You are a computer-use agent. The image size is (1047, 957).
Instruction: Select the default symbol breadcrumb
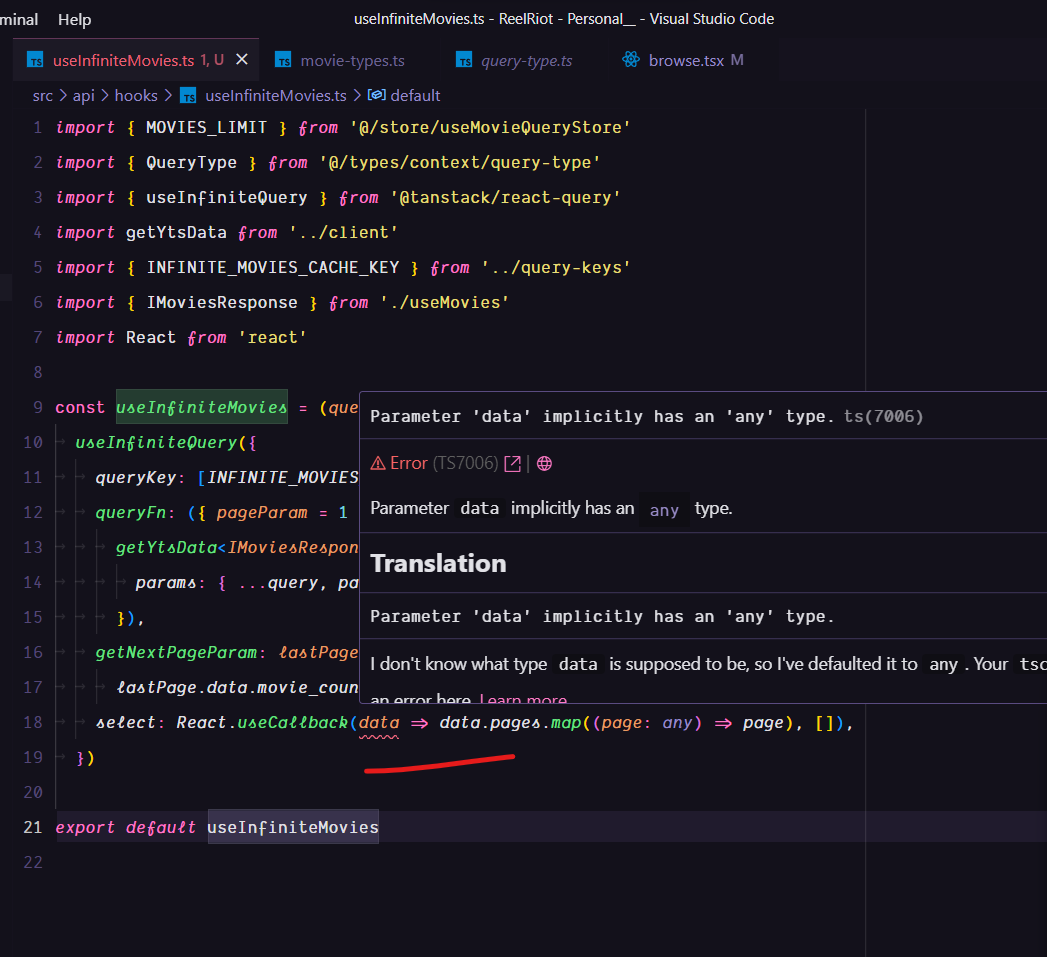pyautogui.click(x=415, y=95)
